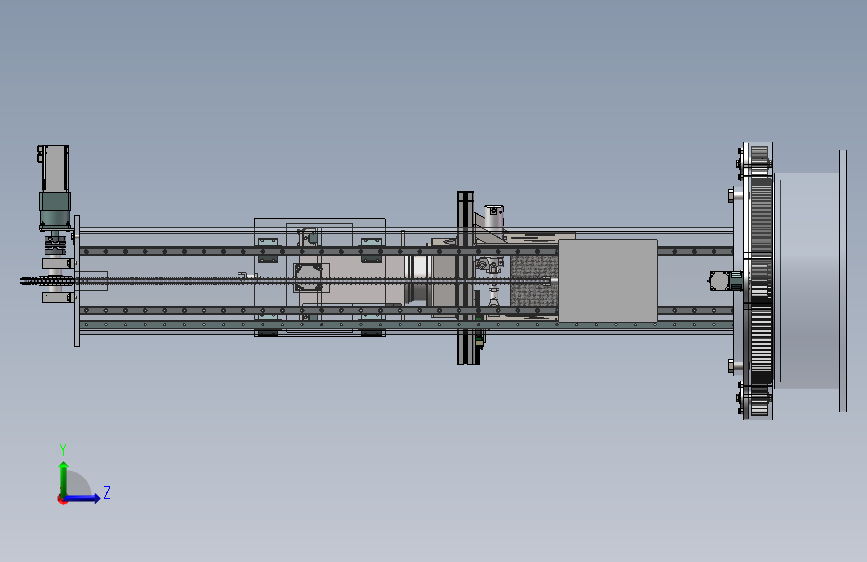
Task: Select the light cylindrical drum at far right
Action: click(808, 281)
